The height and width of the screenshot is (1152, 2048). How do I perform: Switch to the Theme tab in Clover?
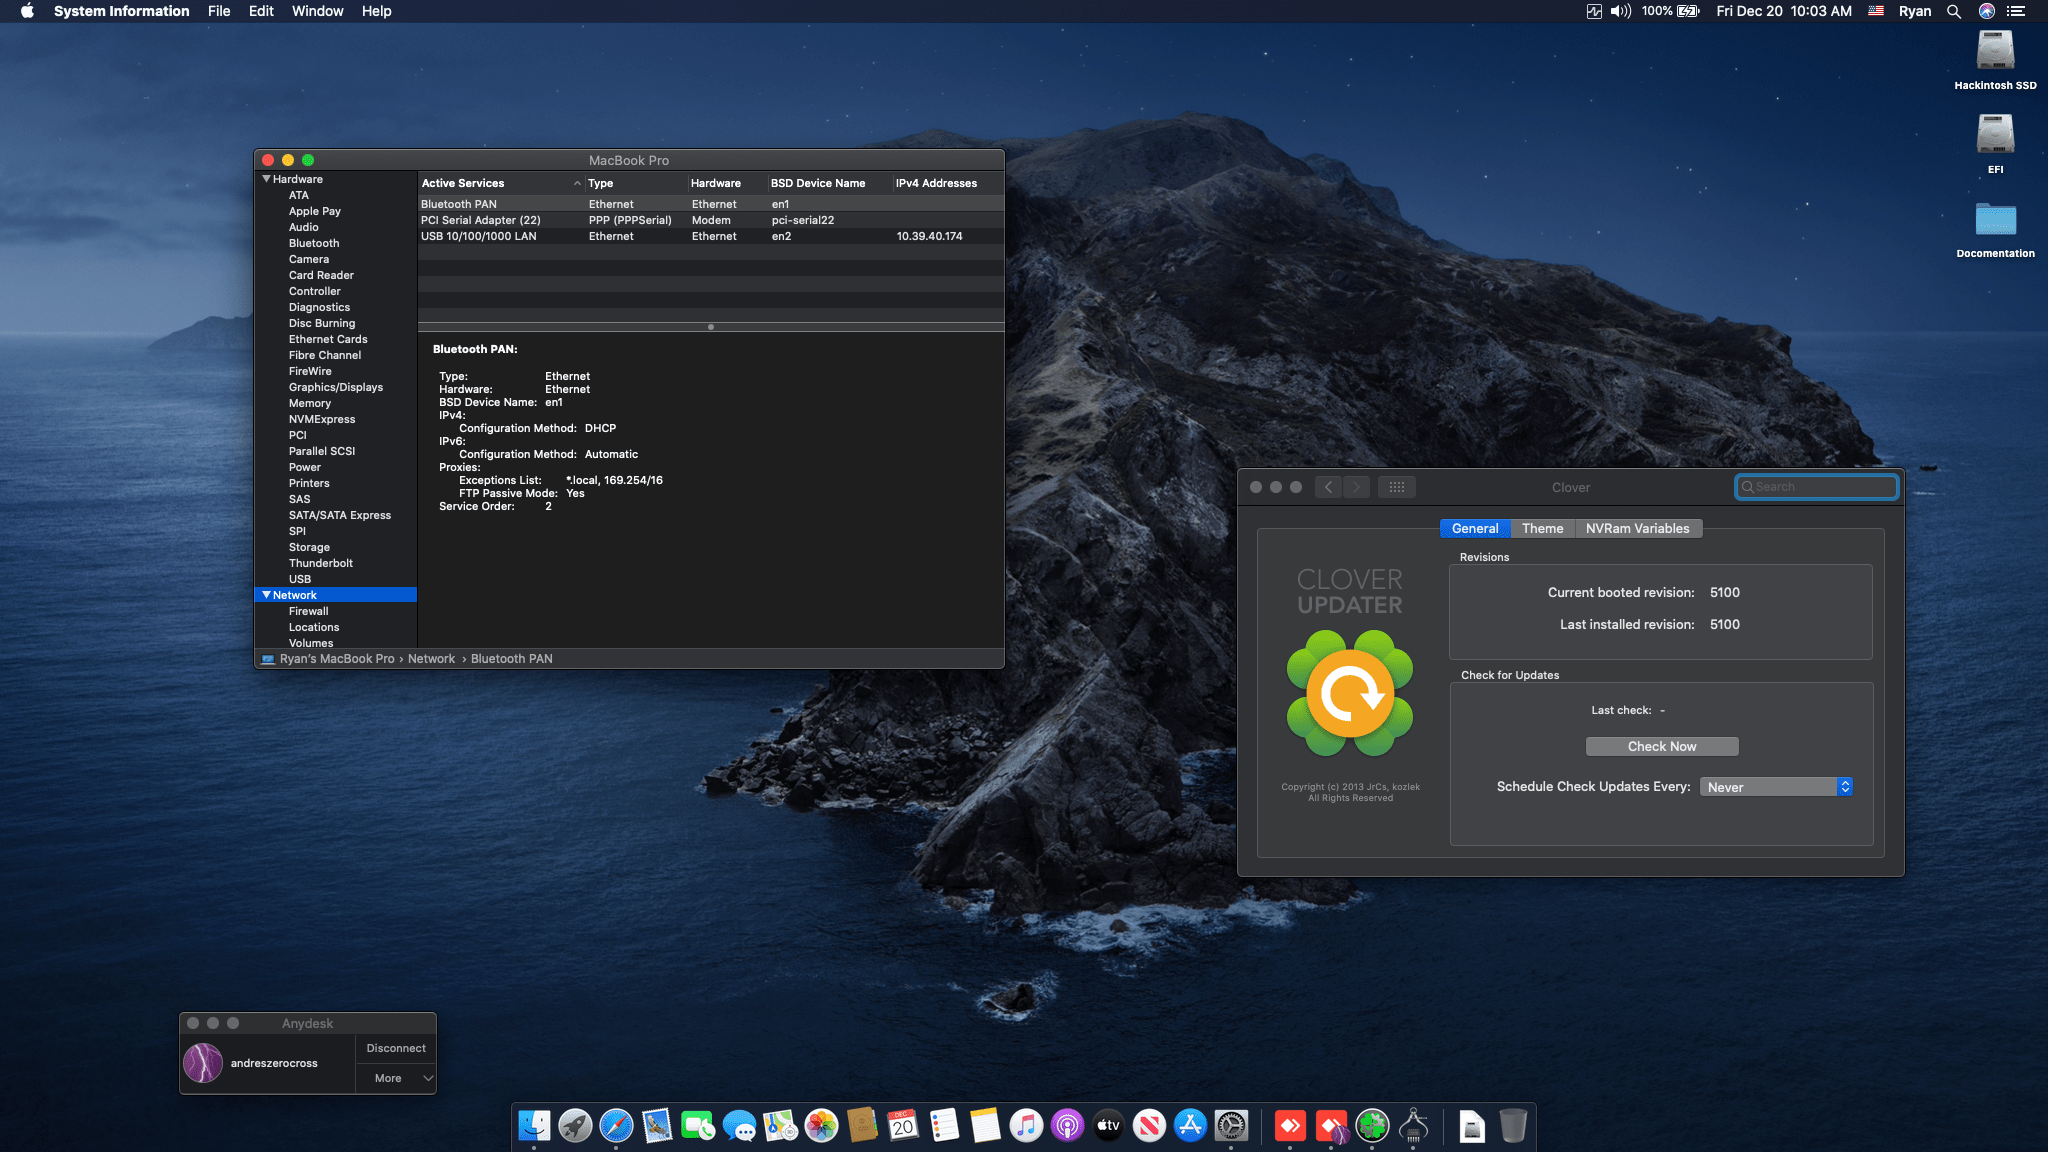coord(1542,528)
